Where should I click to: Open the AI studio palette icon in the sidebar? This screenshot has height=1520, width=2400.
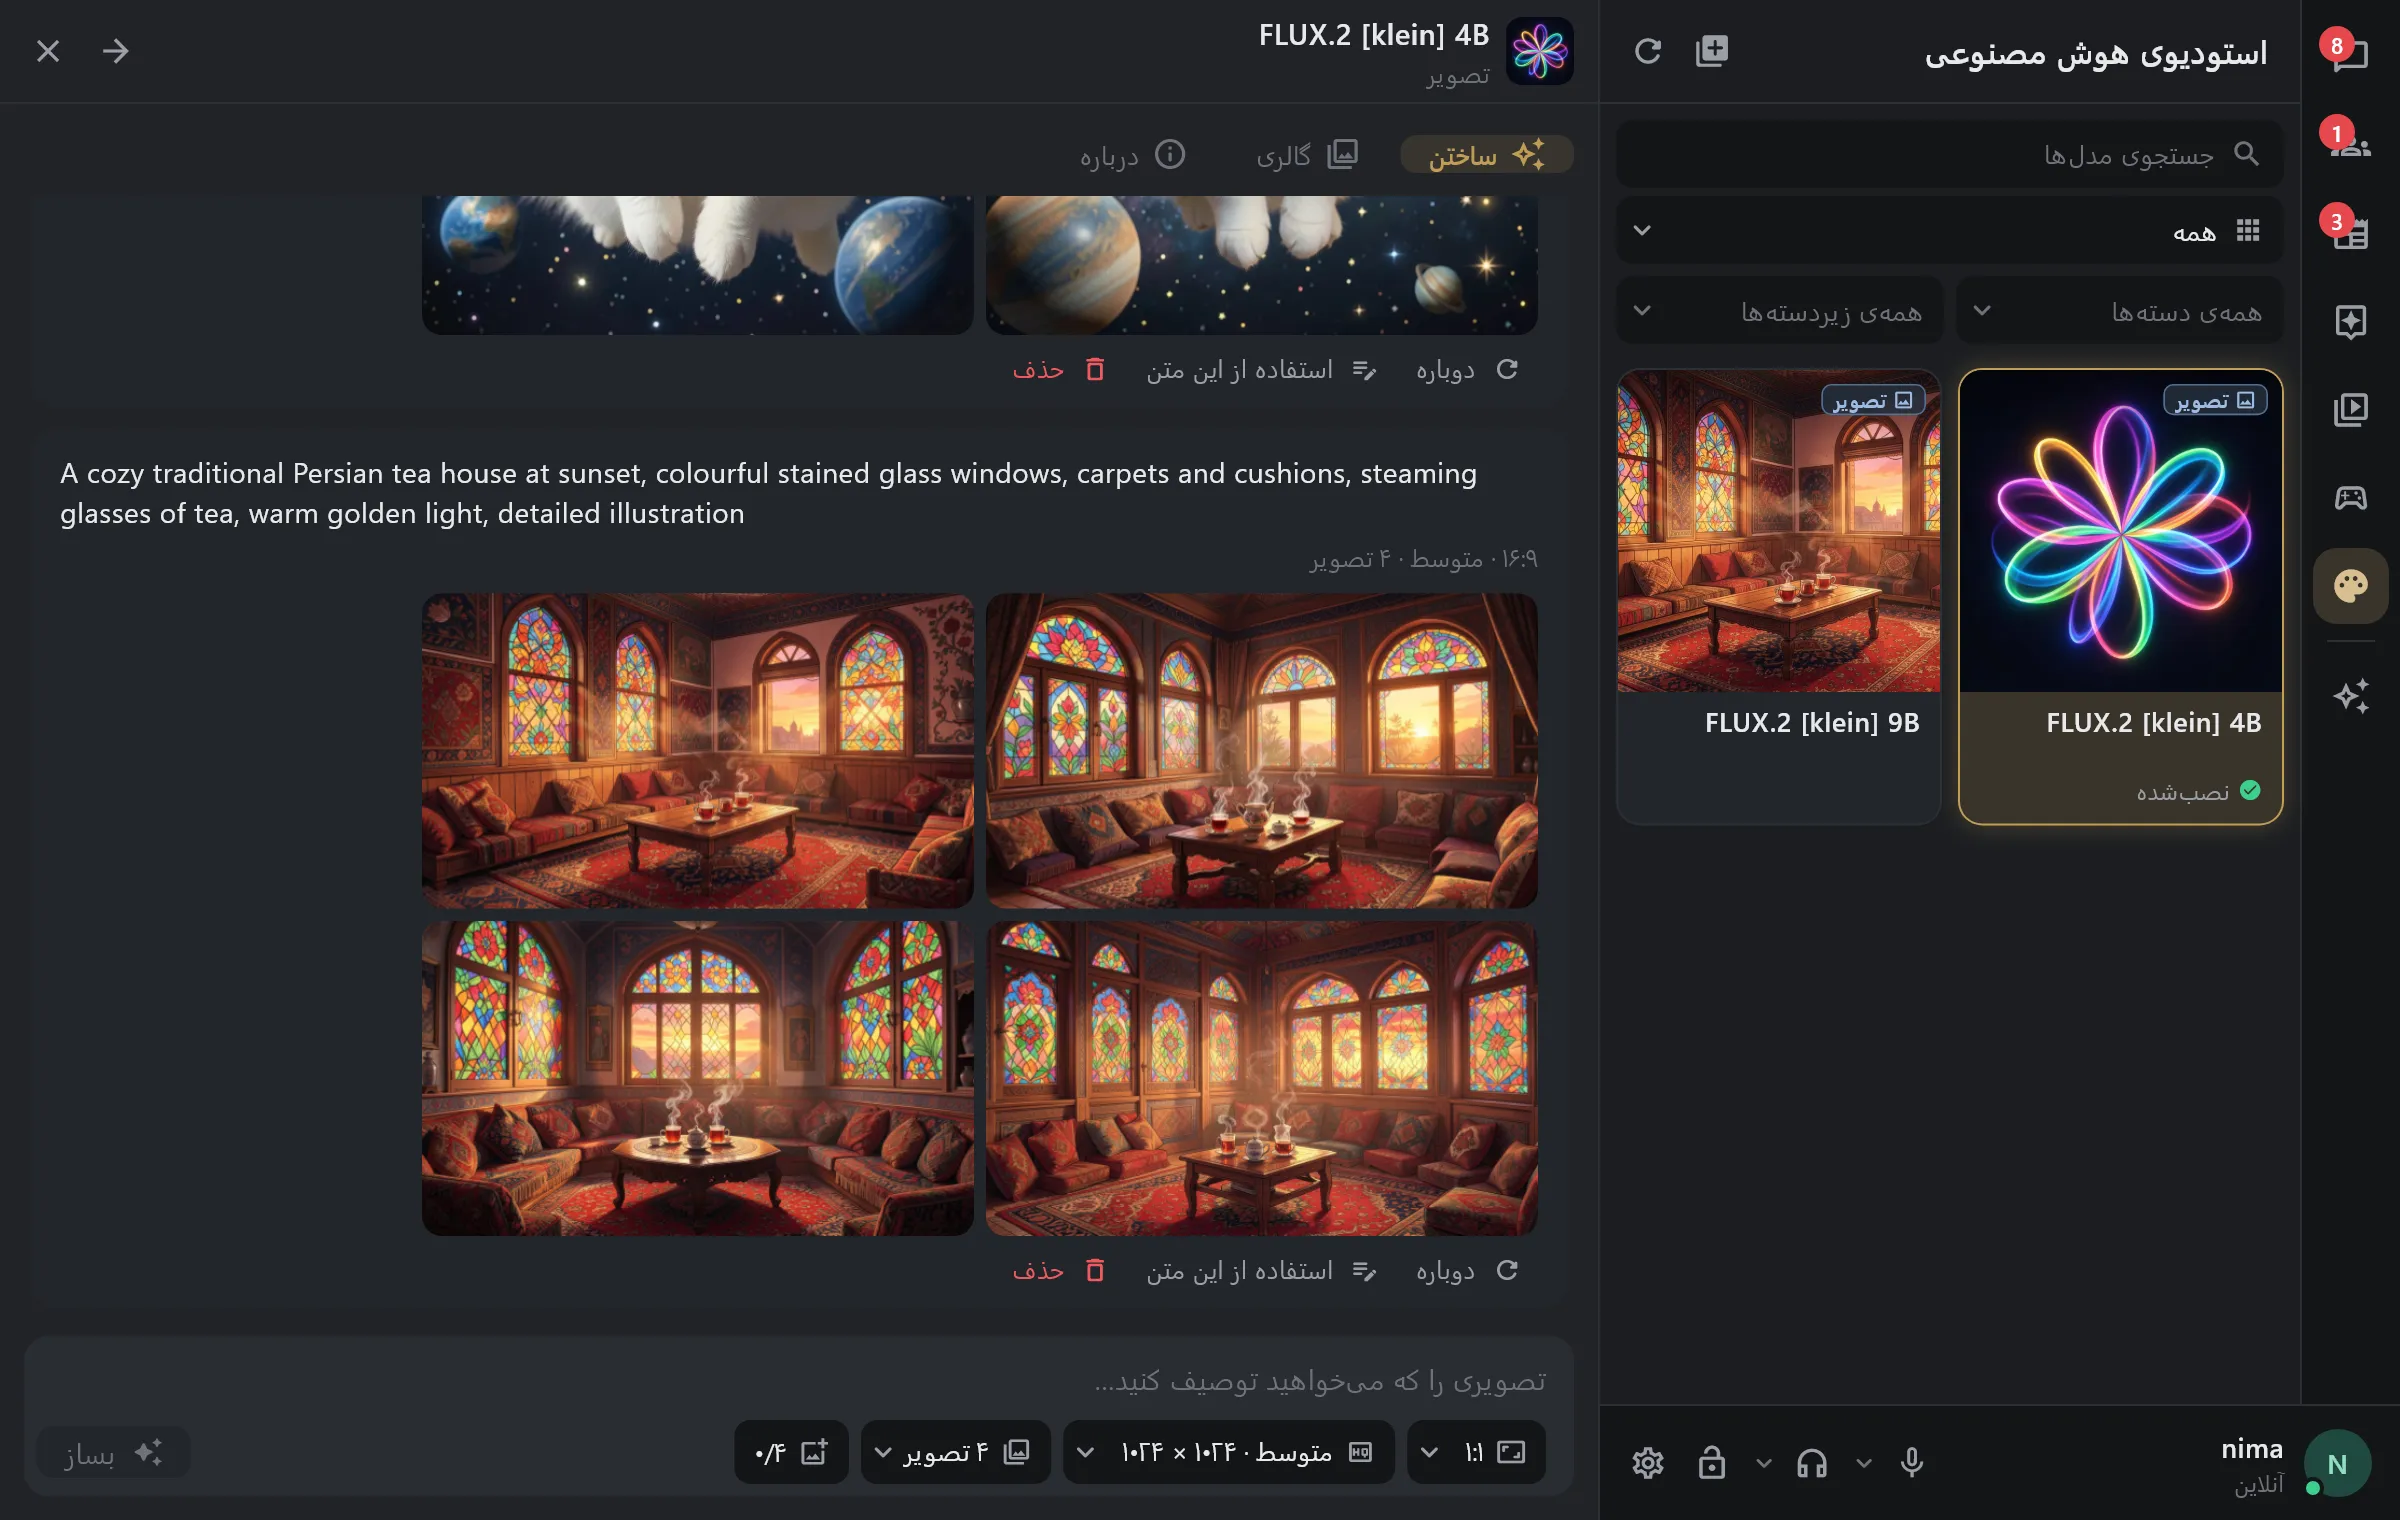pyautogui.click(x=2350, y=585)
